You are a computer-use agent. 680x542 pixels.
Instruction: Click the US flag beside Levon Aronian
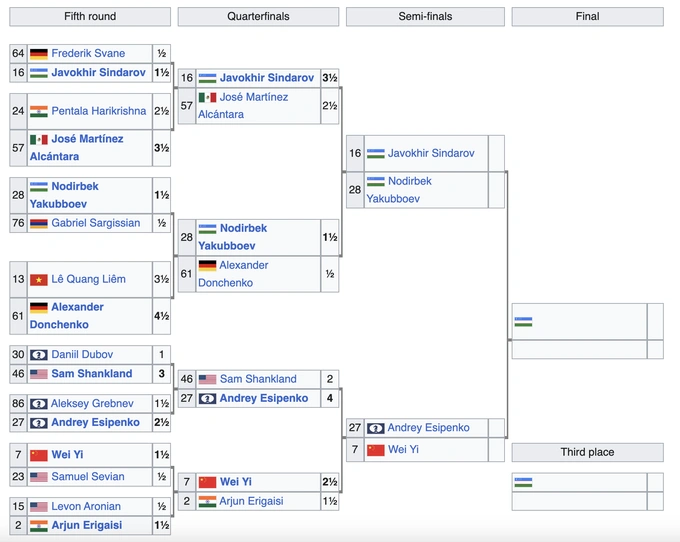click(39, 507)
